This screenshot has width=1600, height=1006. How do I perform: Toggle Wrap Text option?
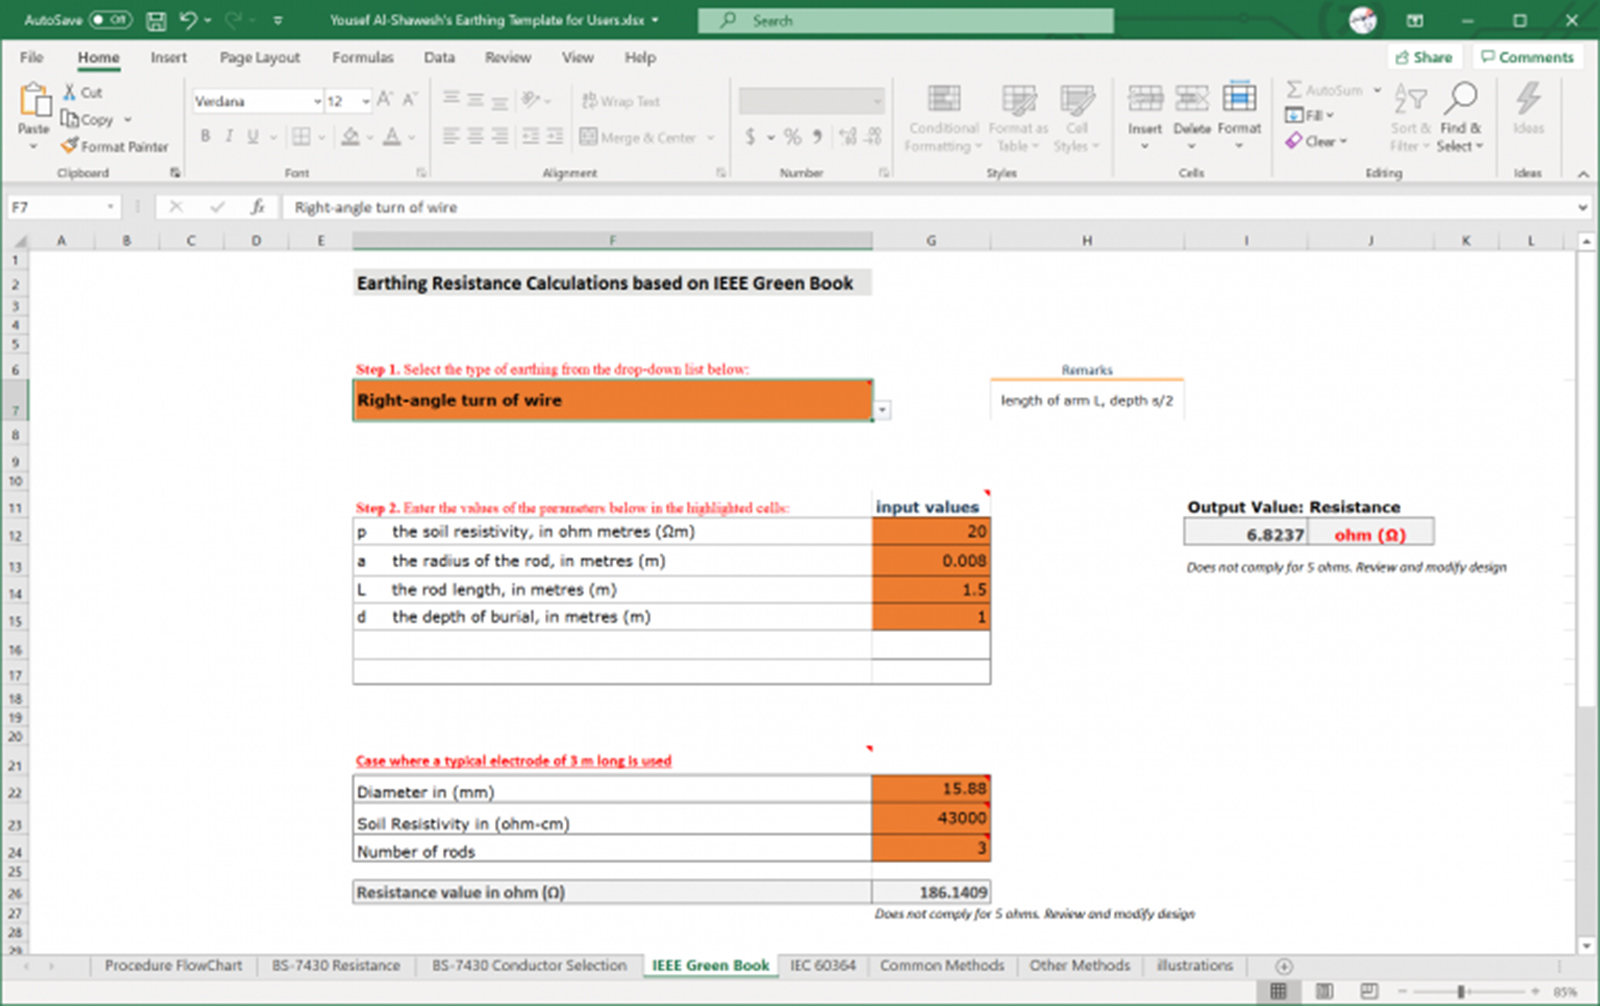[x=621, y=101]
